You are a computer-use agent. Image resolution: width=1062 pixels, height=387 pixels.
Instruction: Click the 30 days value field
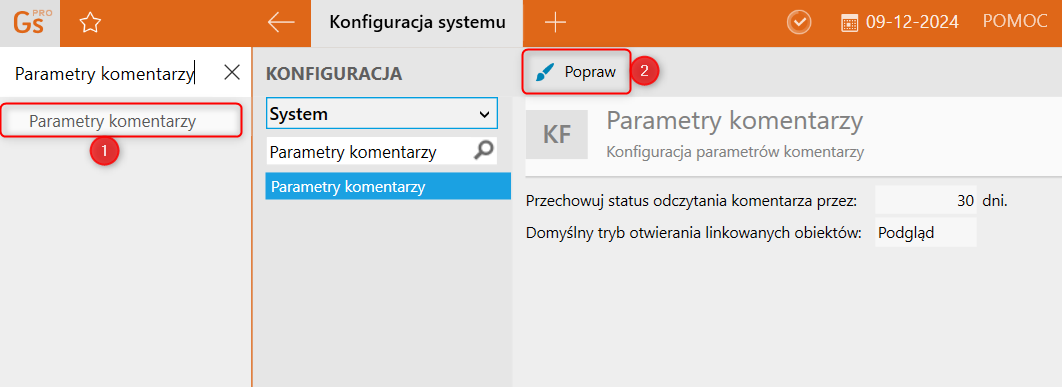click(x=925, y=200)
